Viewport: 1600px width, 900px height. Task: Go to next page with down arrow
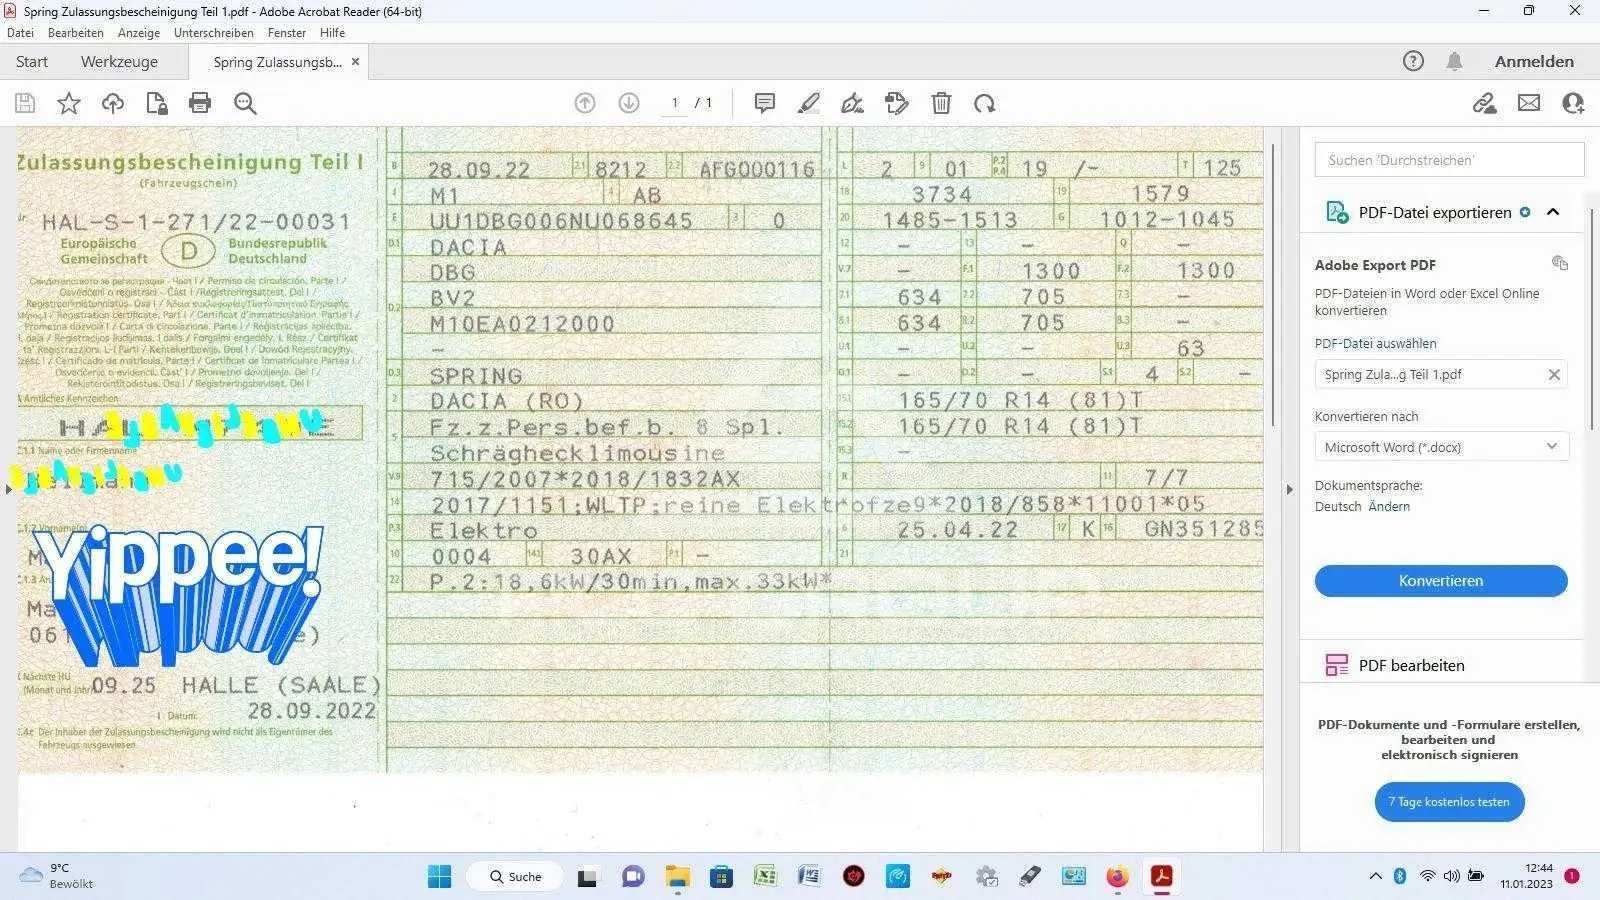tap(629, 103)
